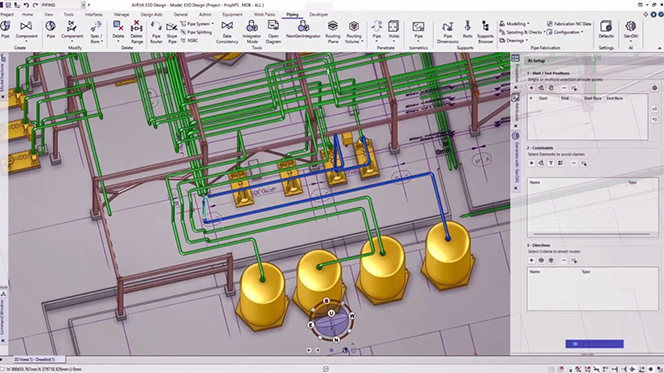Screen dimensions: 664x373
Task: Open the Defaults settings
Action: [606, 30]
